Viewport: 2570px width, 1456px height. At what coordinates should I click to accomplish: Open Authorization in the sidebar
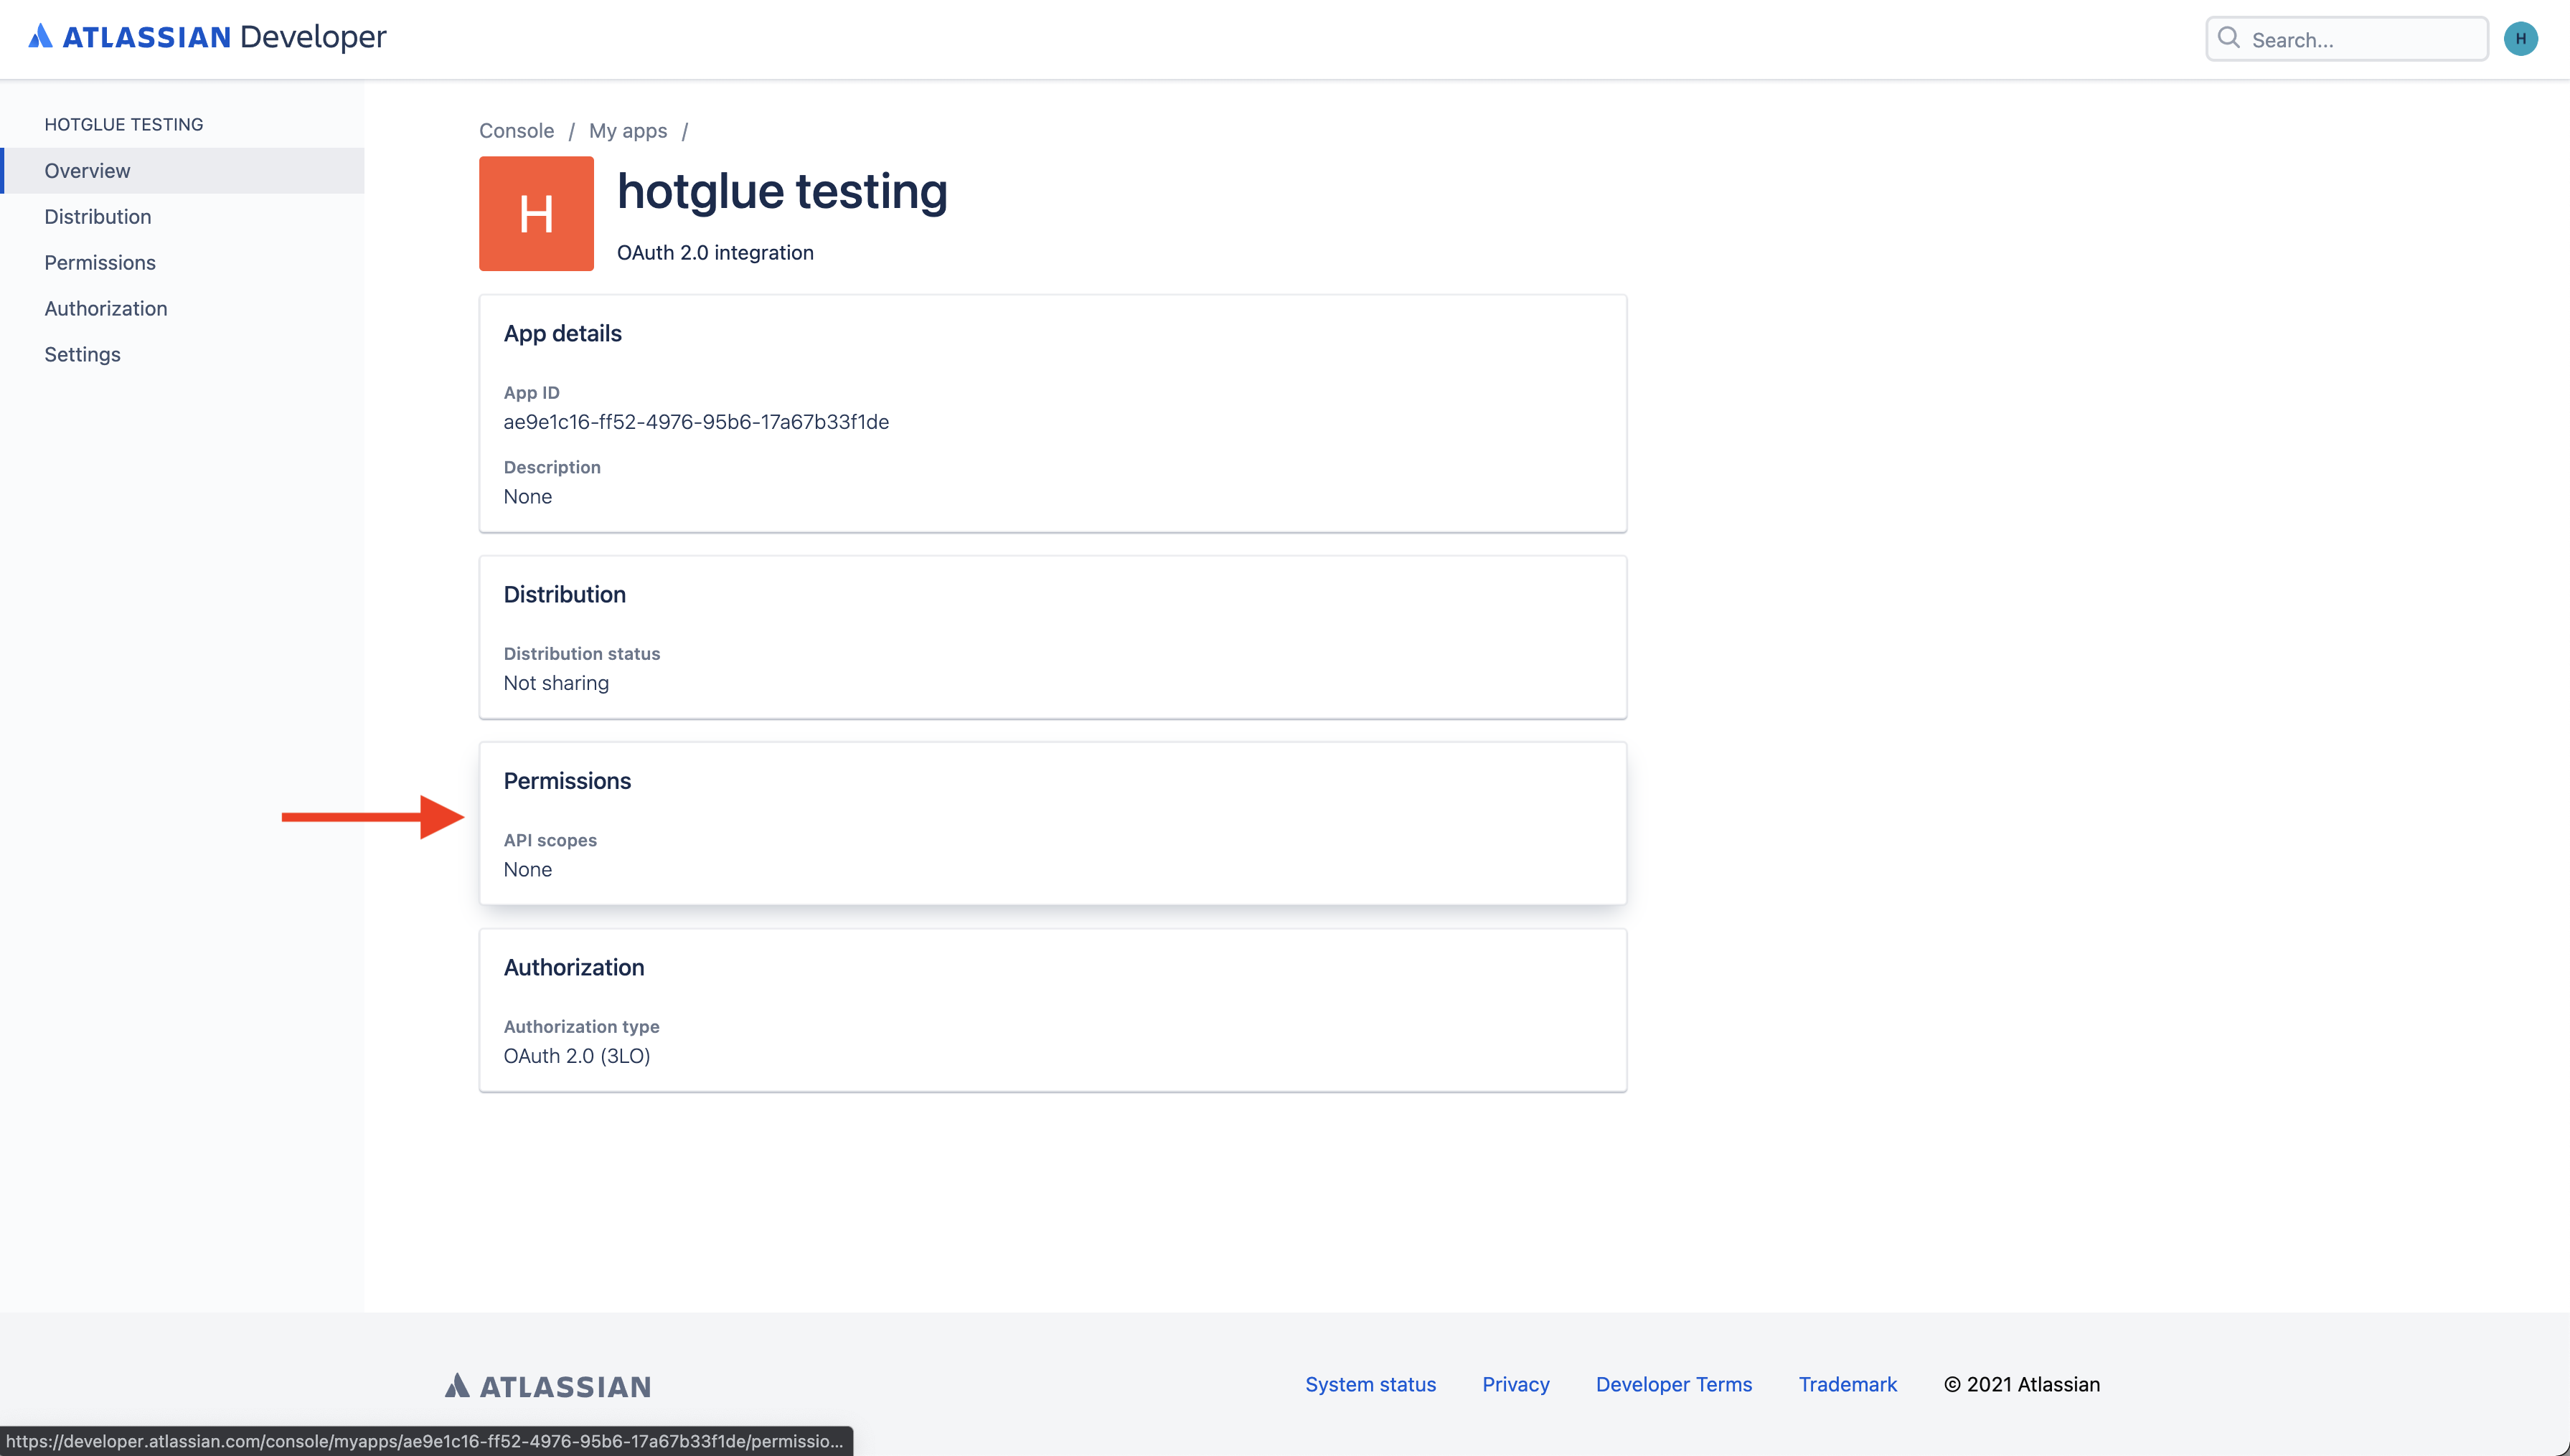105,308
